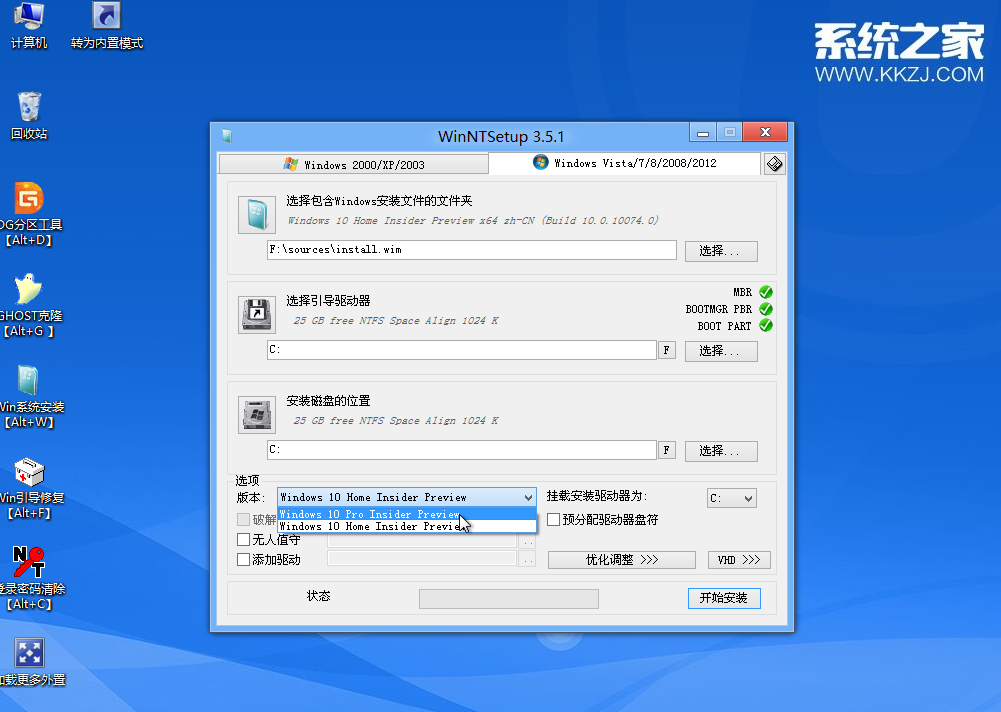Open the 回收站 recycle bin
Image resolution: width=1001 pixels, height=712 pixels.
(29, 116)
